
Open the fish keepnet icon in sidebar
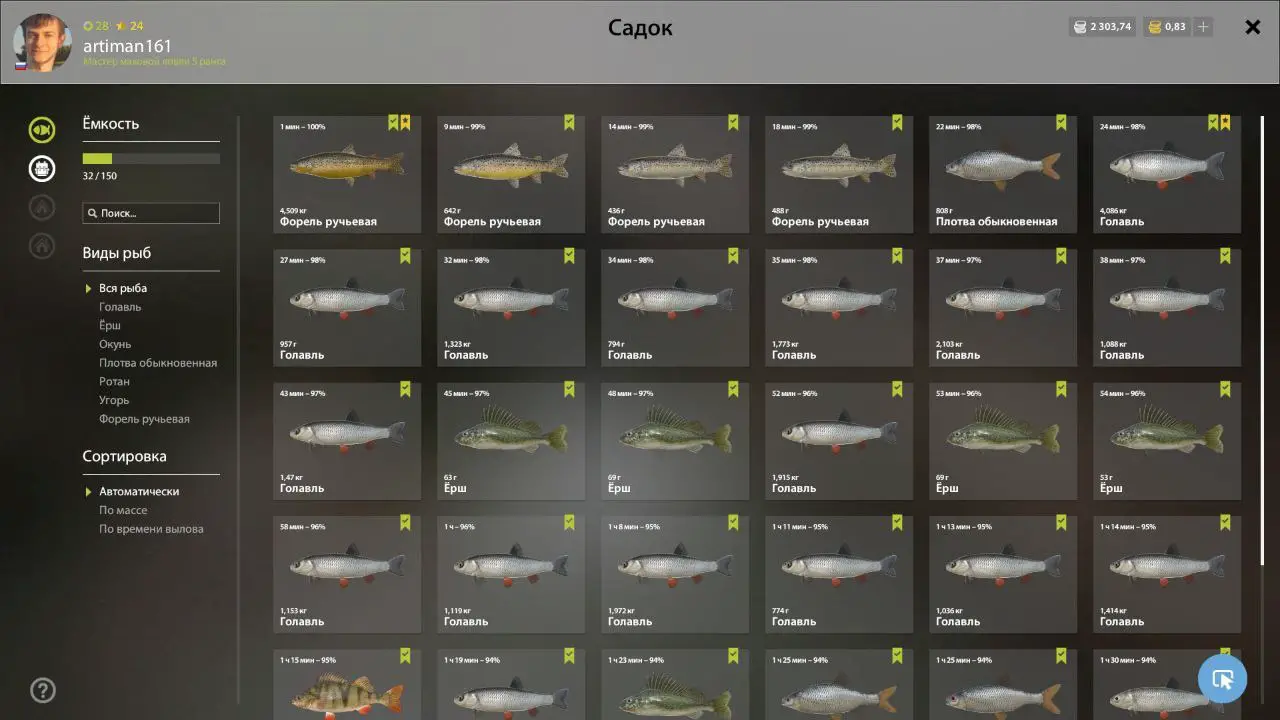click(42, 129)
